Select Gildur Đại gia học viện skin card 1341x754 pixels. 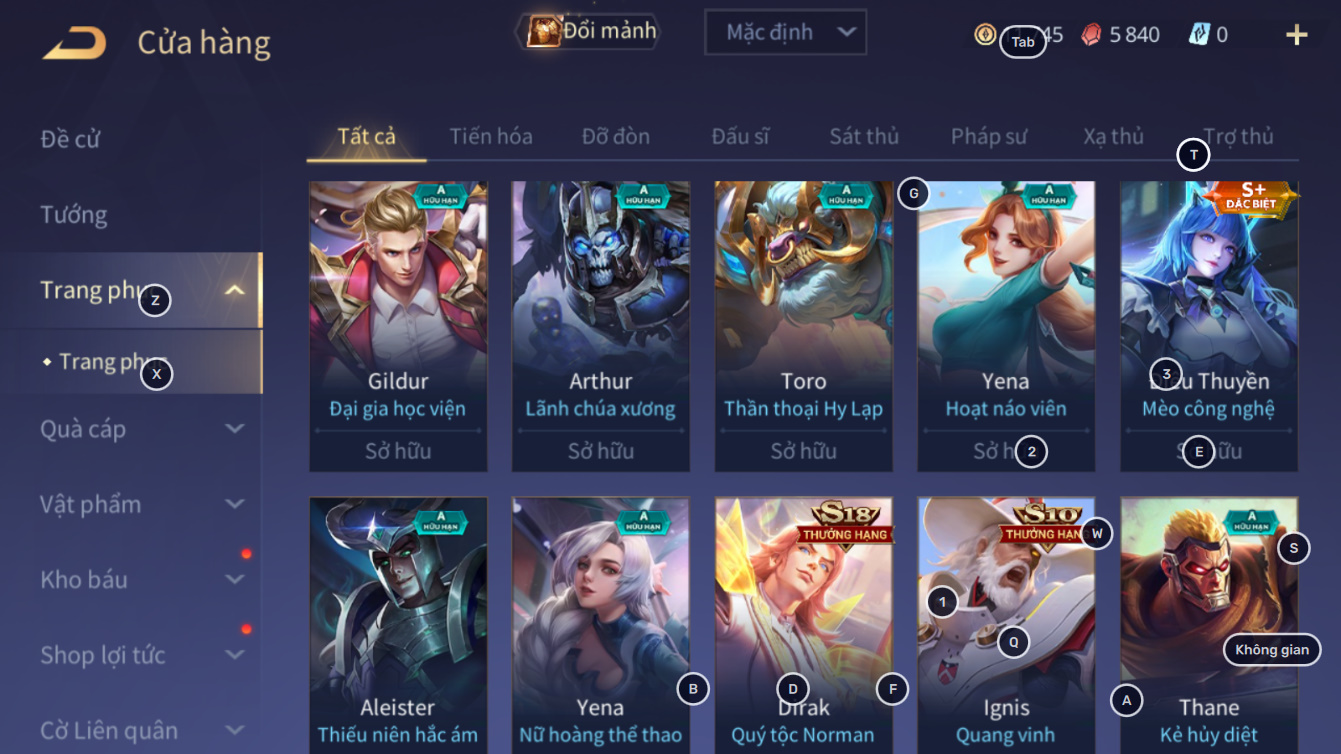(x=398, y=326)
